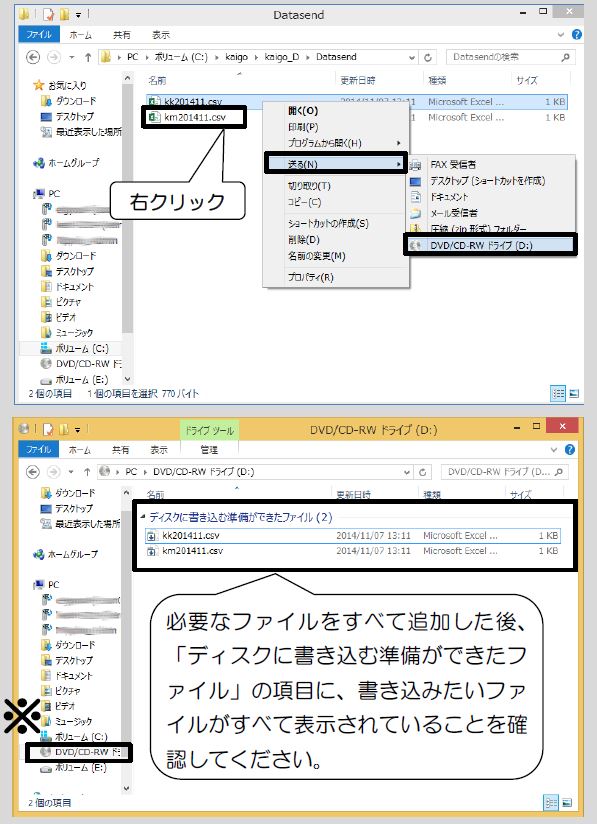Go up one folder level in Datasend window
This screenshot has width=597, height=824.
tap(88, 57)
